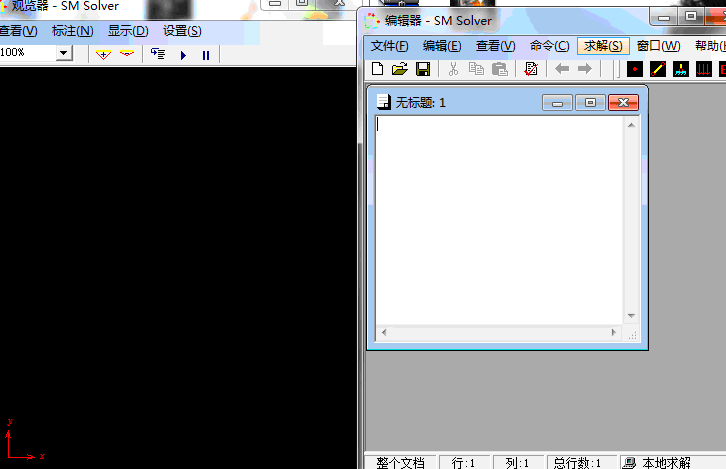Click 总行数:1 in the status bar
Viewport: 726px width, 469px height.
[577, 463]
